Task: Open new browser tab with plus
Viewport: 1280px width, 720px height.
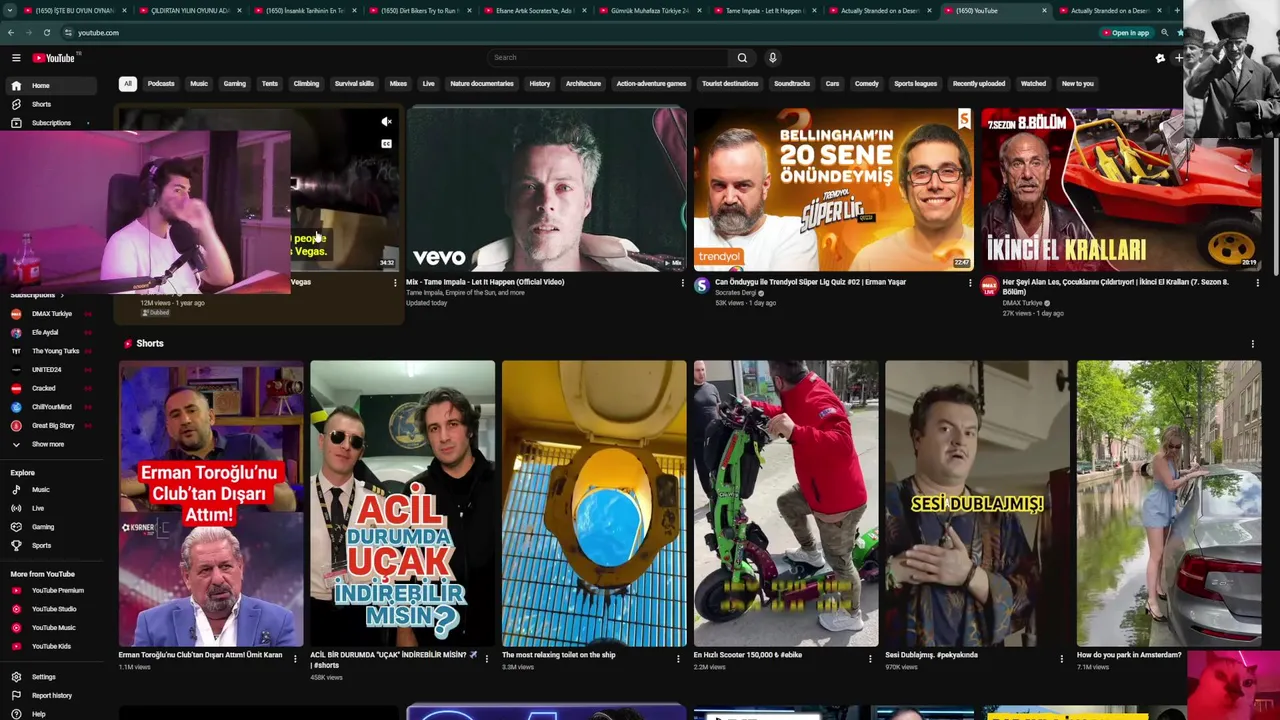Action: (x=1177, y=11)
